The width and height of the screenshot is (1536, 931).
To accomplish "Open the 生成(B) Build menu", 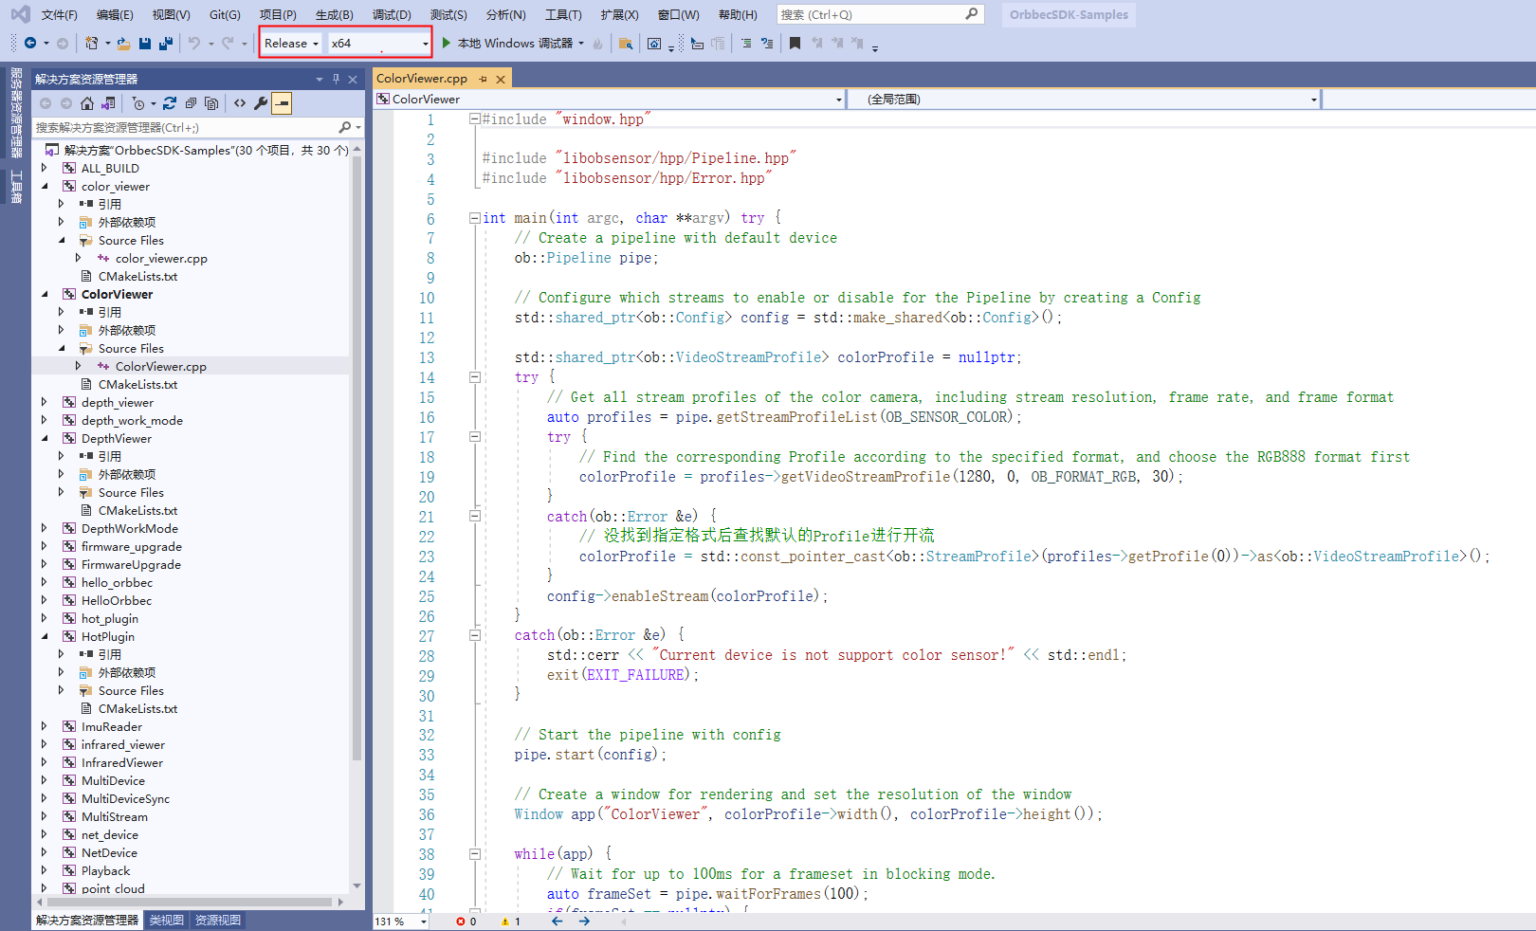I will [334, 14].
